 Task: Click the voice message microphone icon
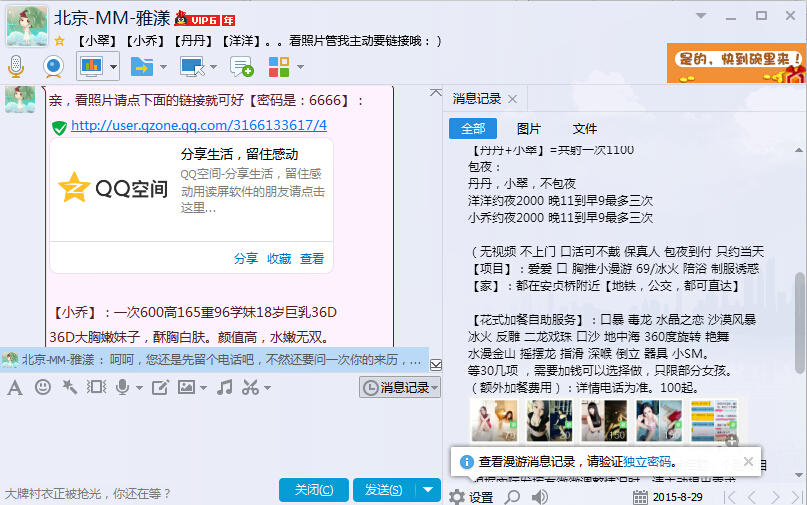122,387
